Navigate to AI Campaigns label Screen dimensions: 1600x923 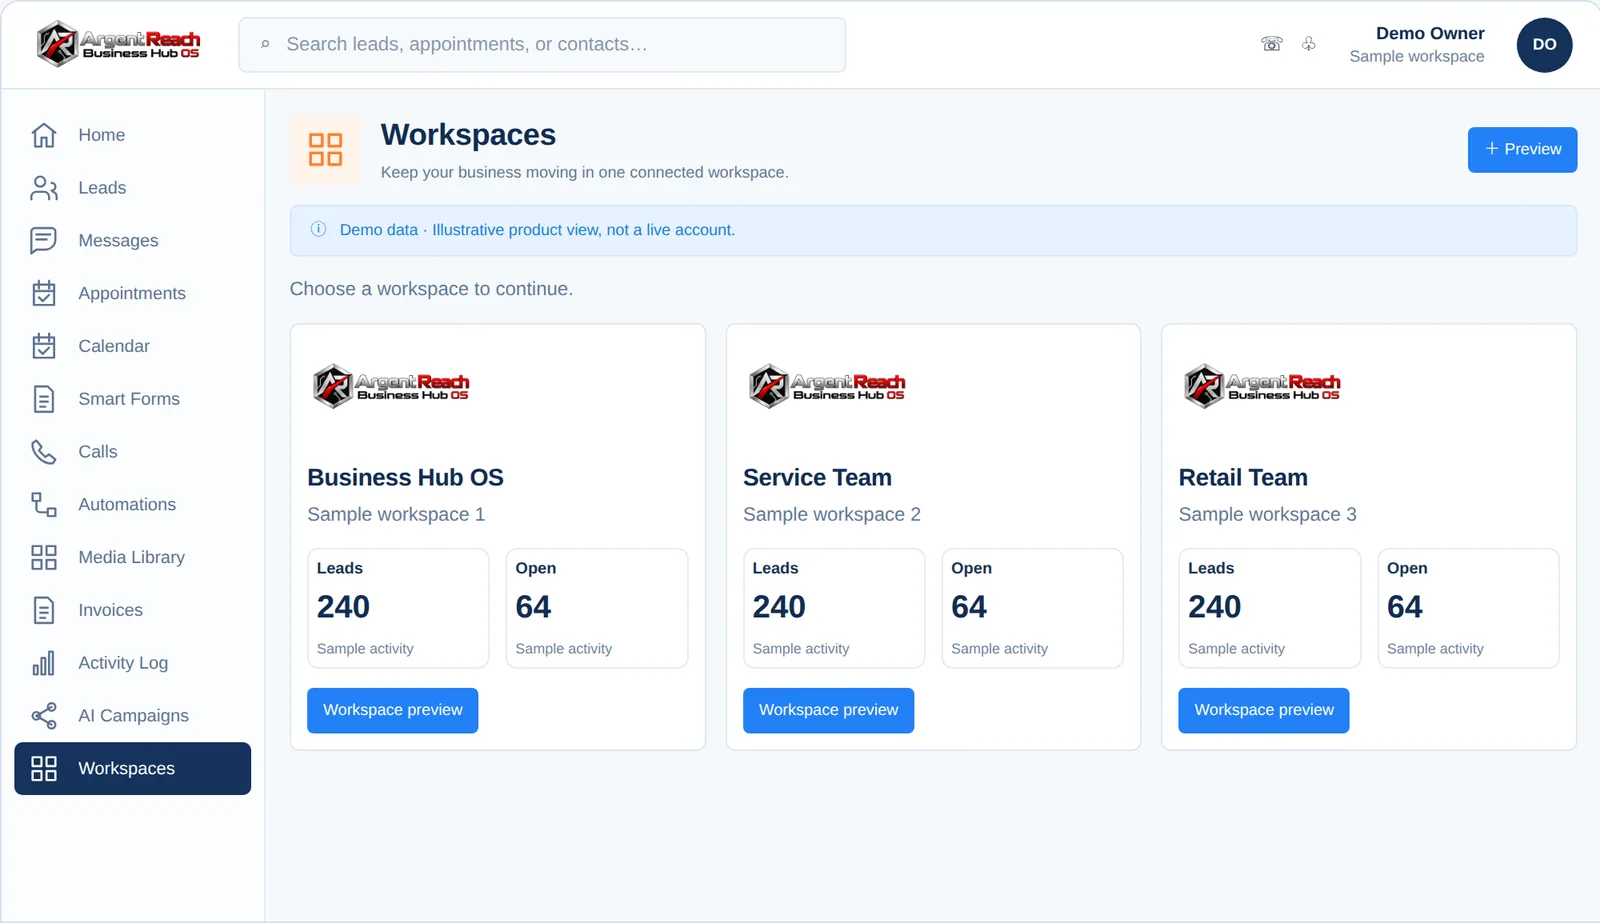(134, 716)
